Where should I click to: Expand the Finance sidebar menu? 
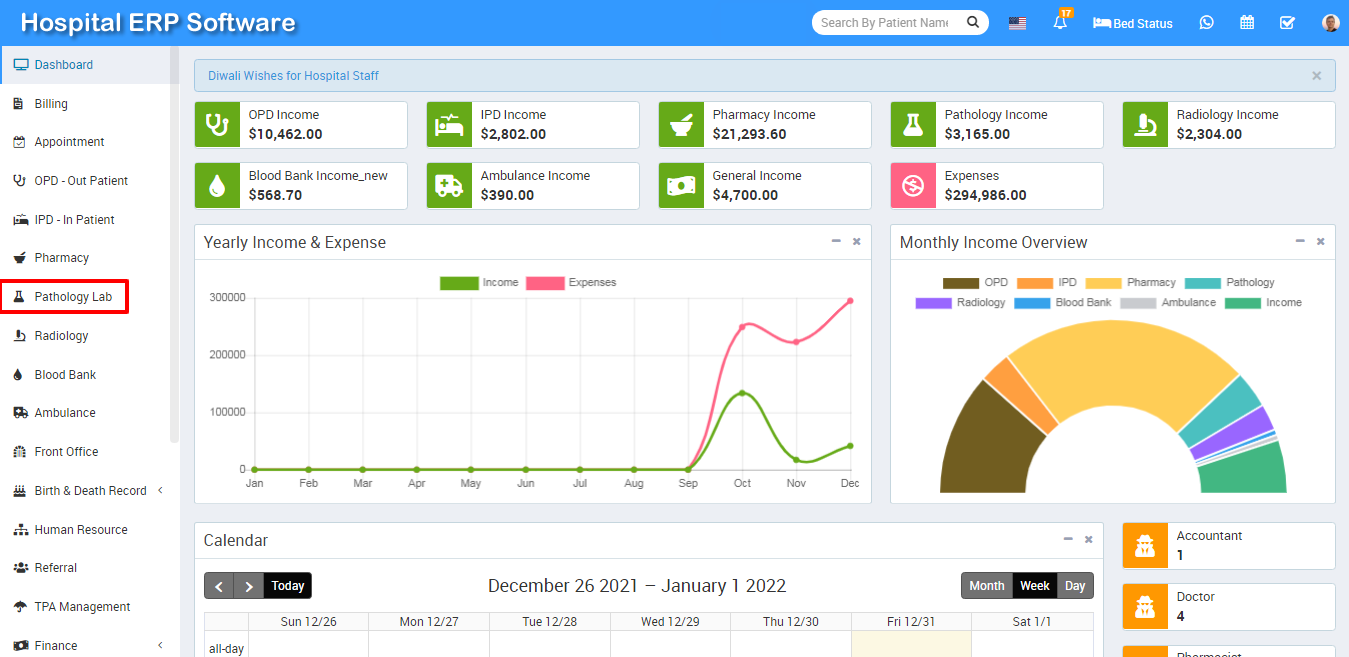pyautogui.click(x=56, y=646)
